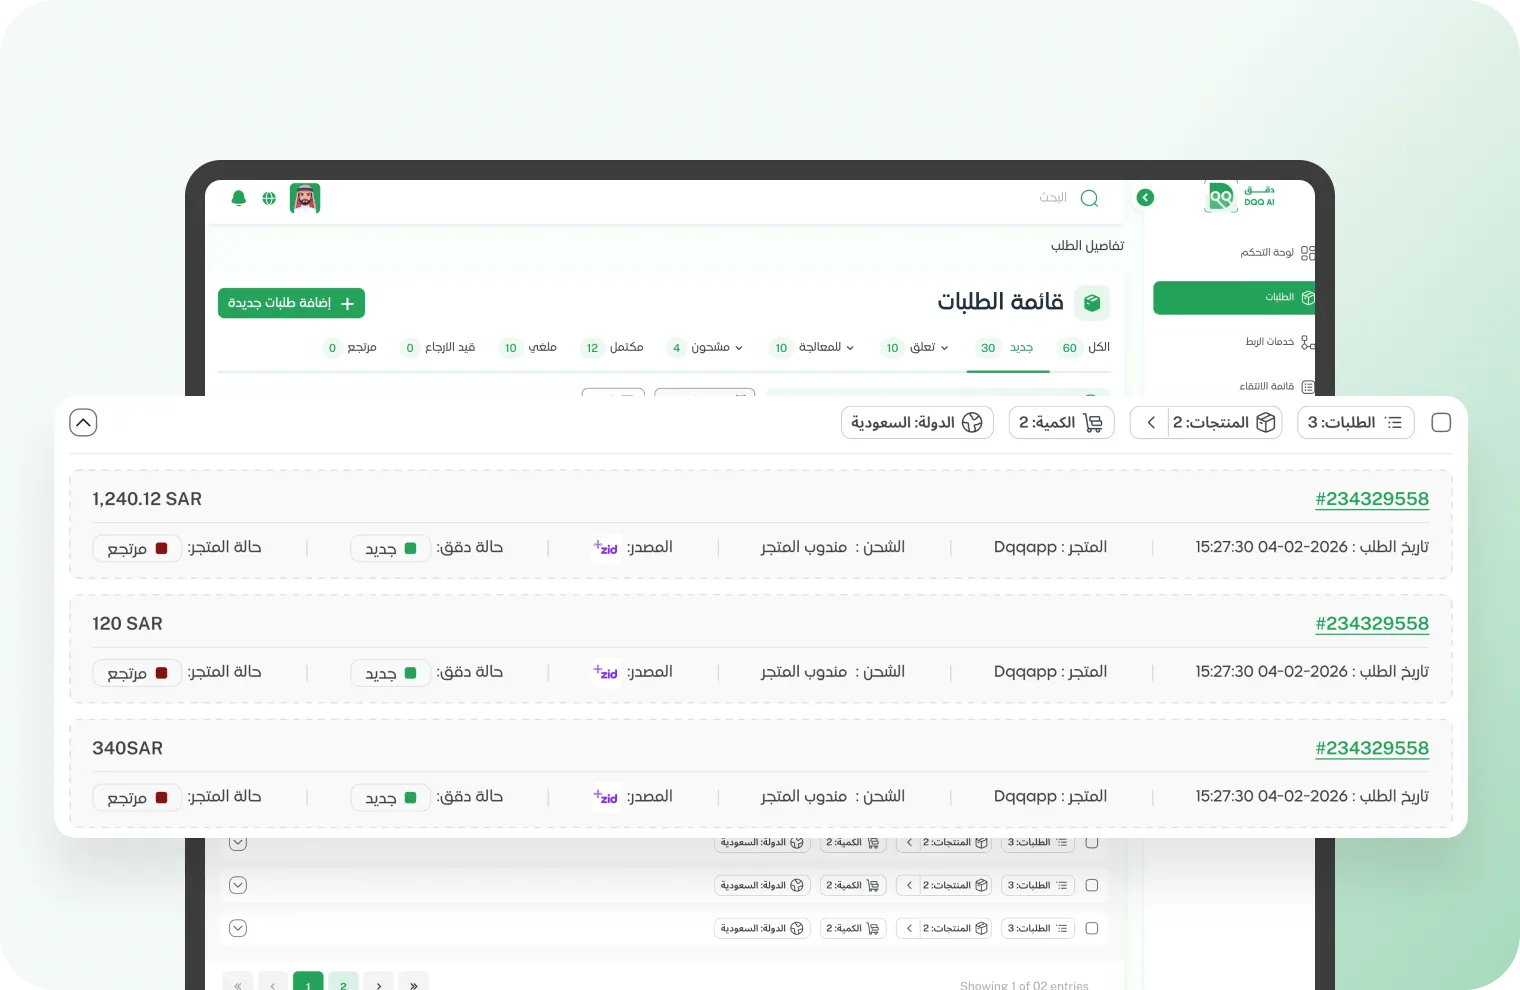Image resolution: width=1520 pixels, height=990 pixels.
Task: Open first order link #234329558 (1,240.12 SAR)
Action: [x=1371, y=499]
